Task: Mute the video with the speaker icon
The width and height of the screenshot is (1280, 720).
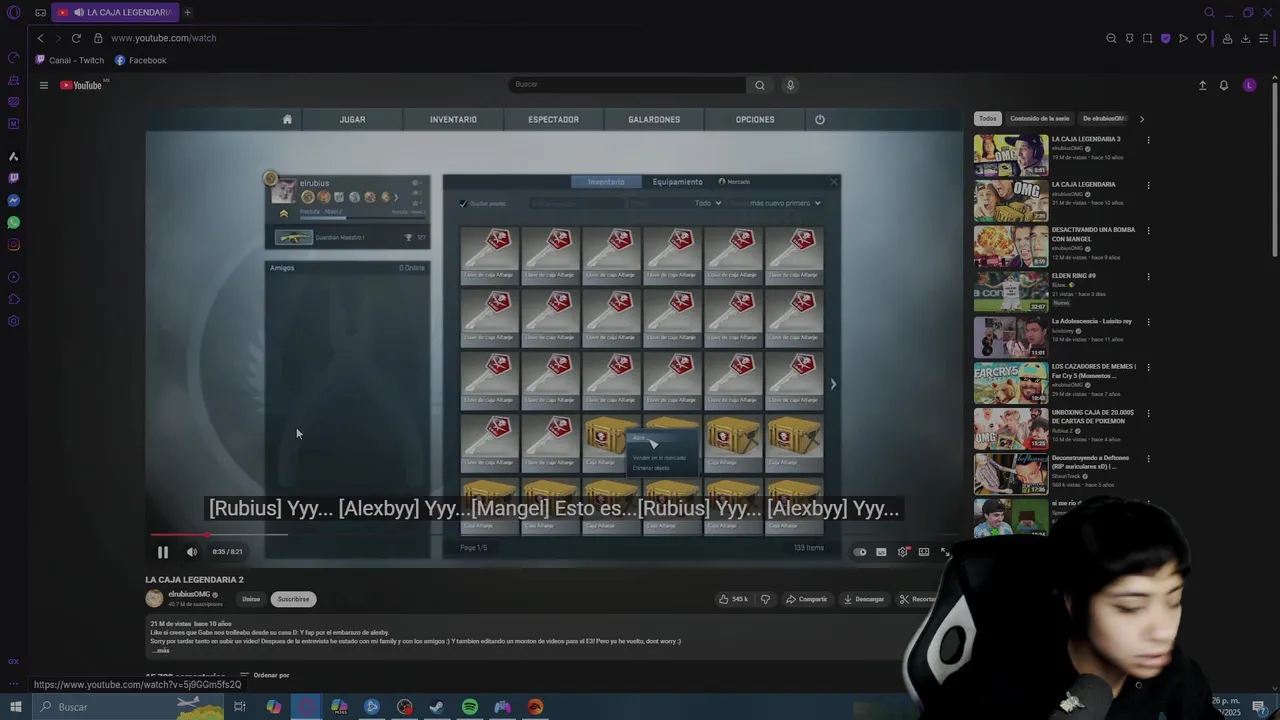Action: point(192,552)
